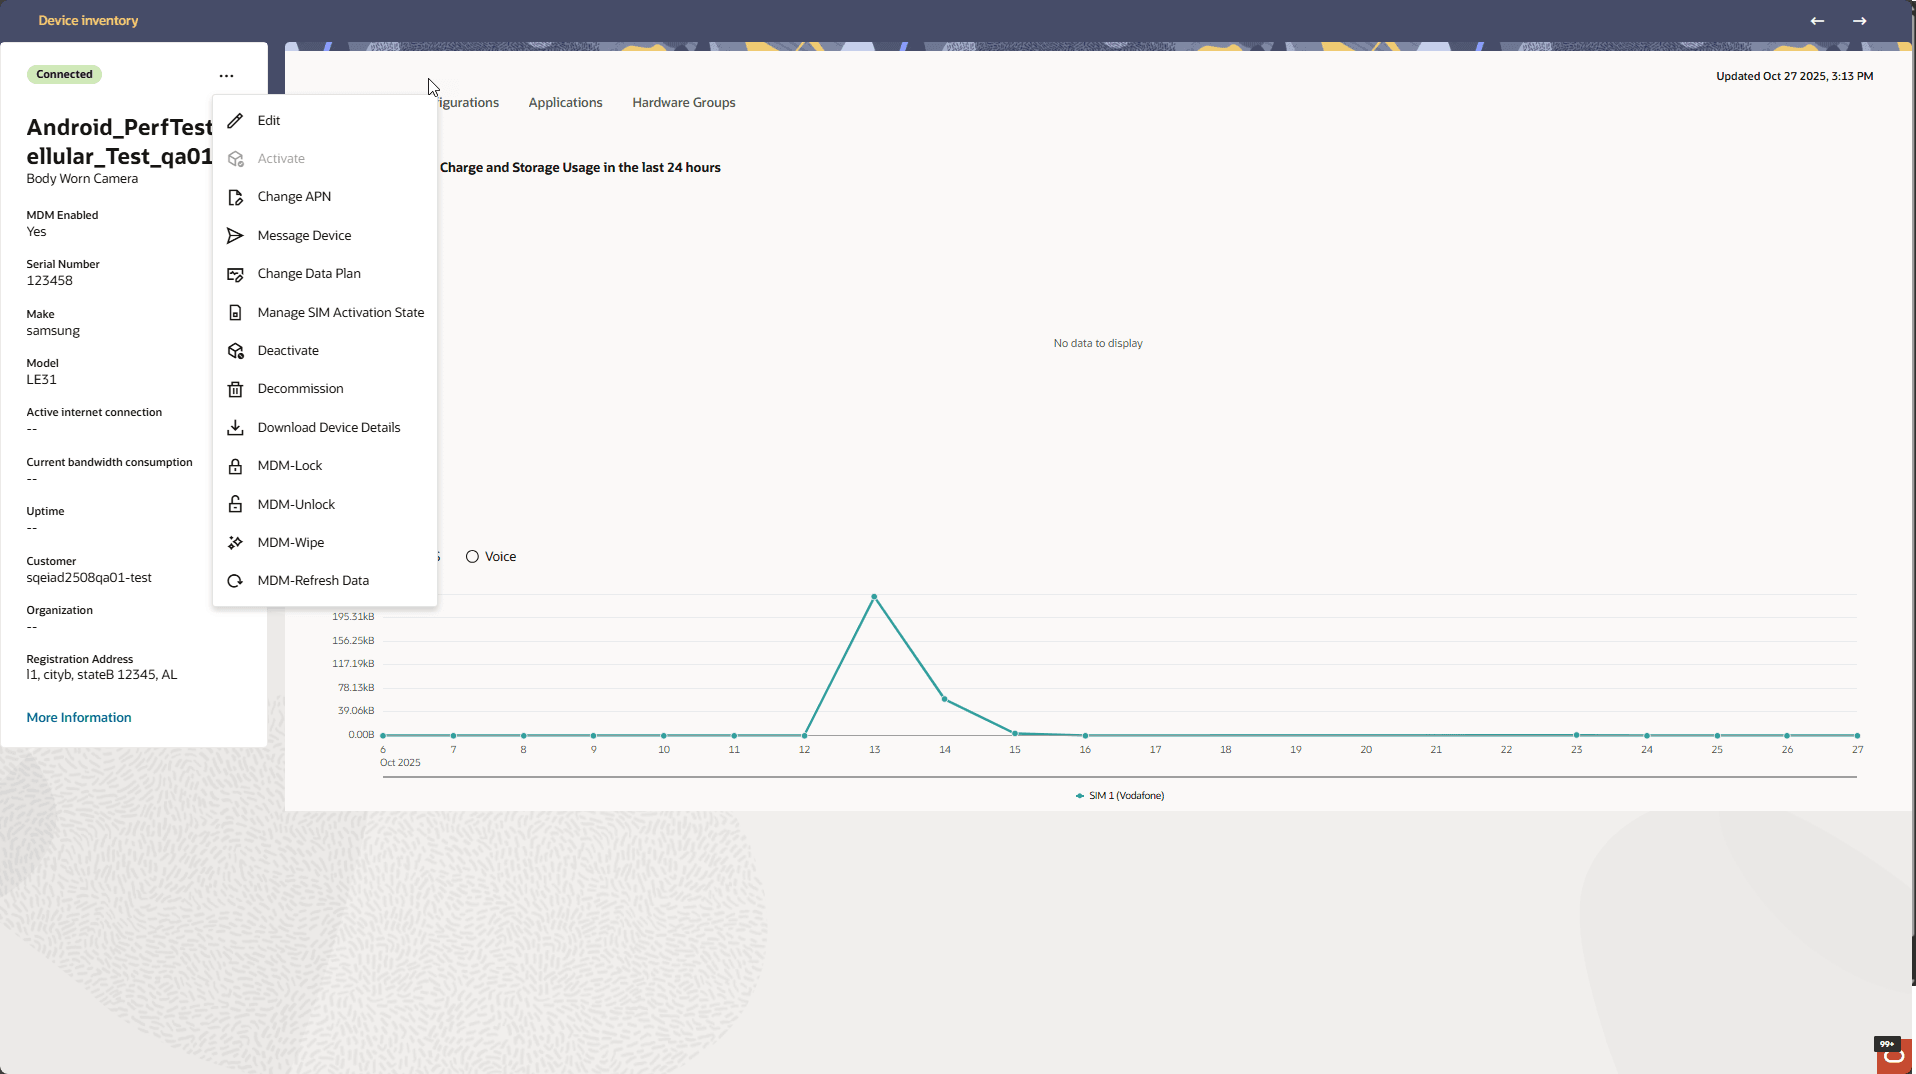This screenshot has width=1916, height=1074.
Task: Open the ellipsis device actions menu
Action: click(x=226, y=75)
